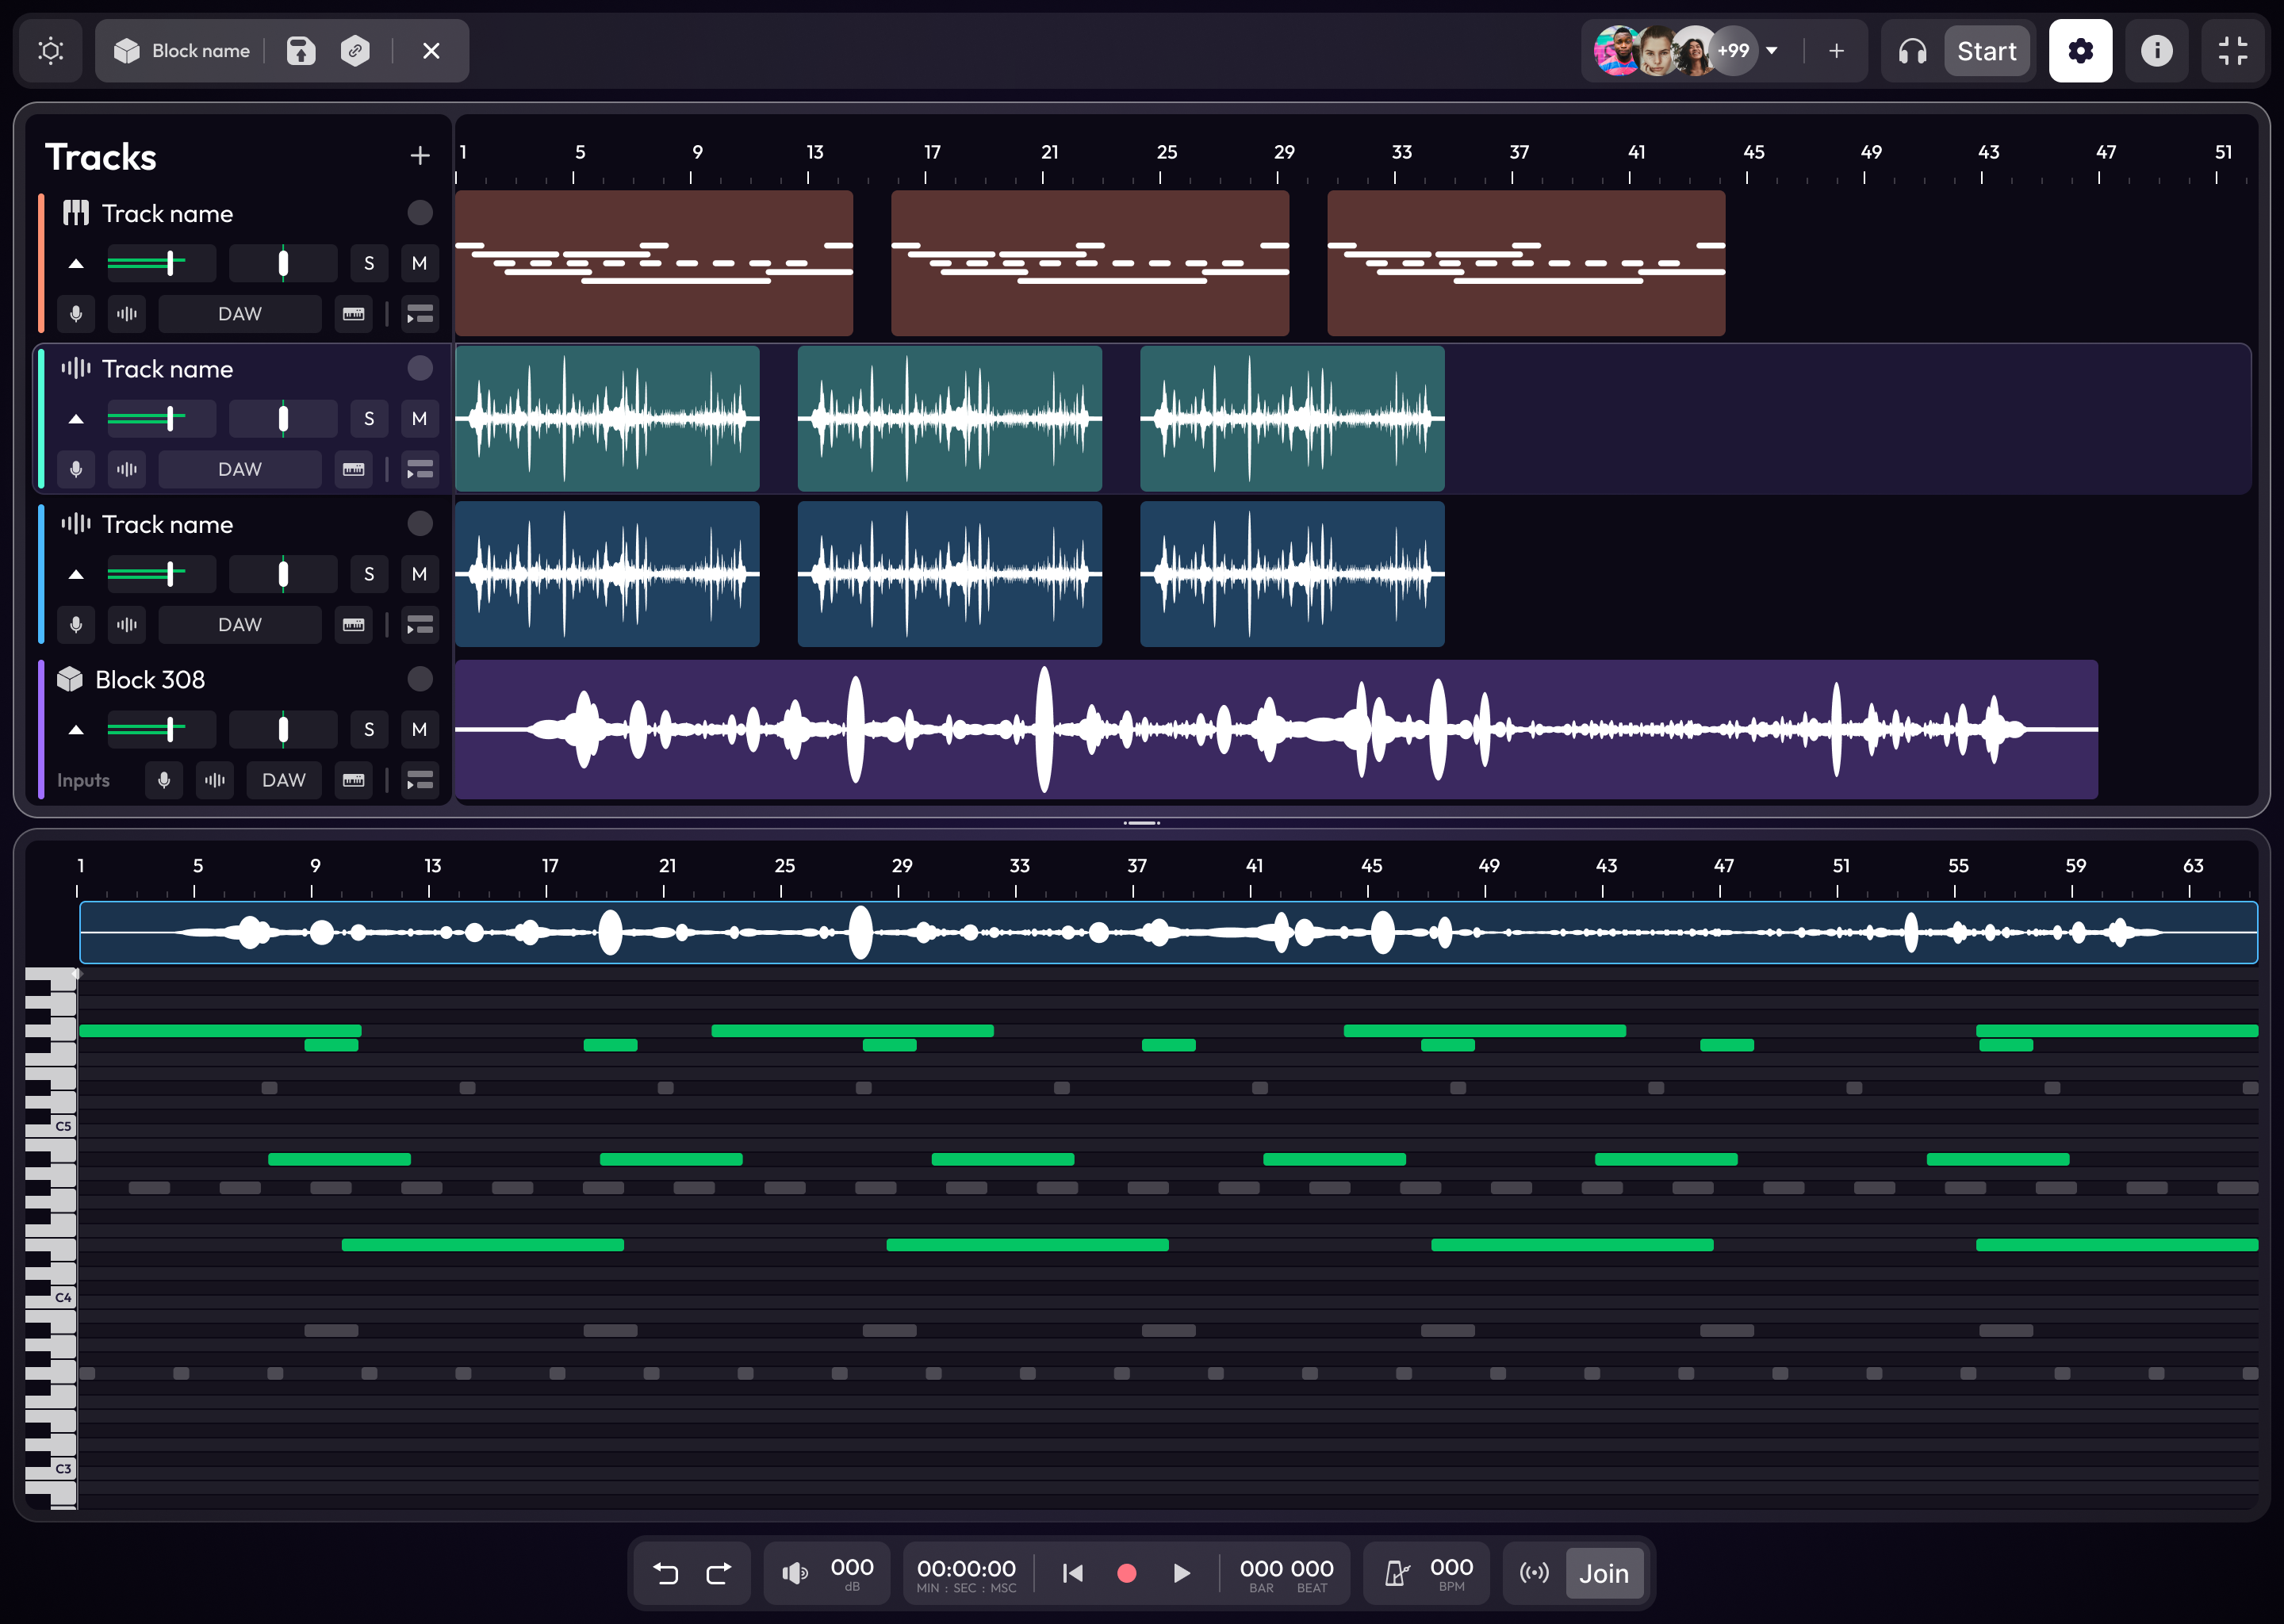The width and height of the screenshot is (2284, 1624).
Task: Select waveform input on third track
Action: [126, 625]
